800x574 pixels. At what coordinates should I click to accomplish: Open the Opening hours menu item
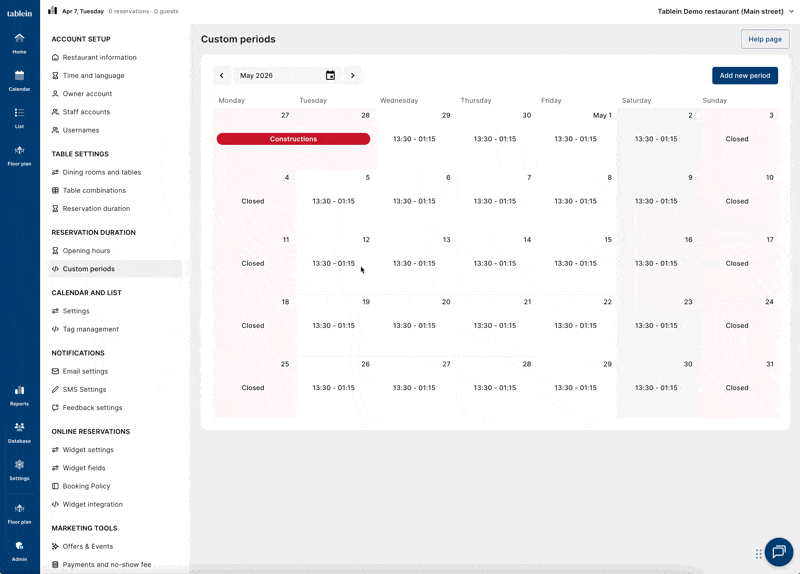point(86,251)
